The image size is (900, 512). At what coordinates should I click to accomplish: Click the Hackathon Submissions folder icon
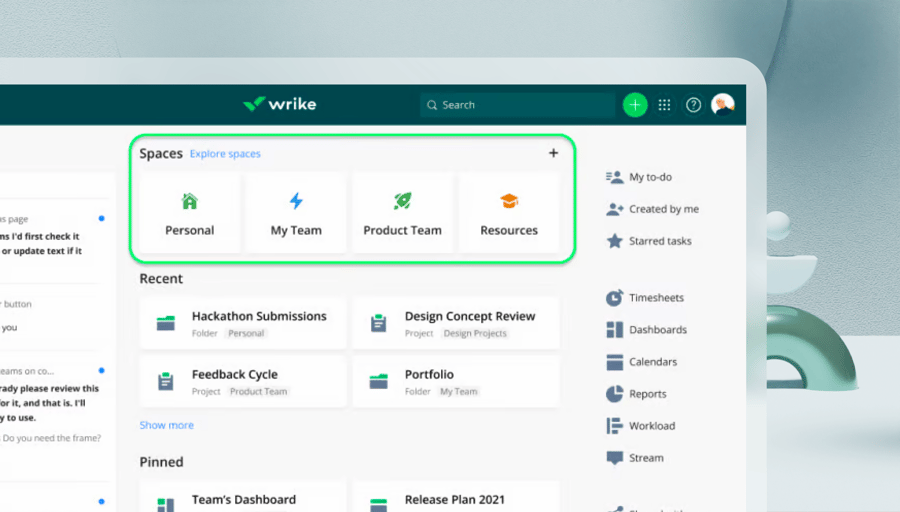click(x=166, y=323)
